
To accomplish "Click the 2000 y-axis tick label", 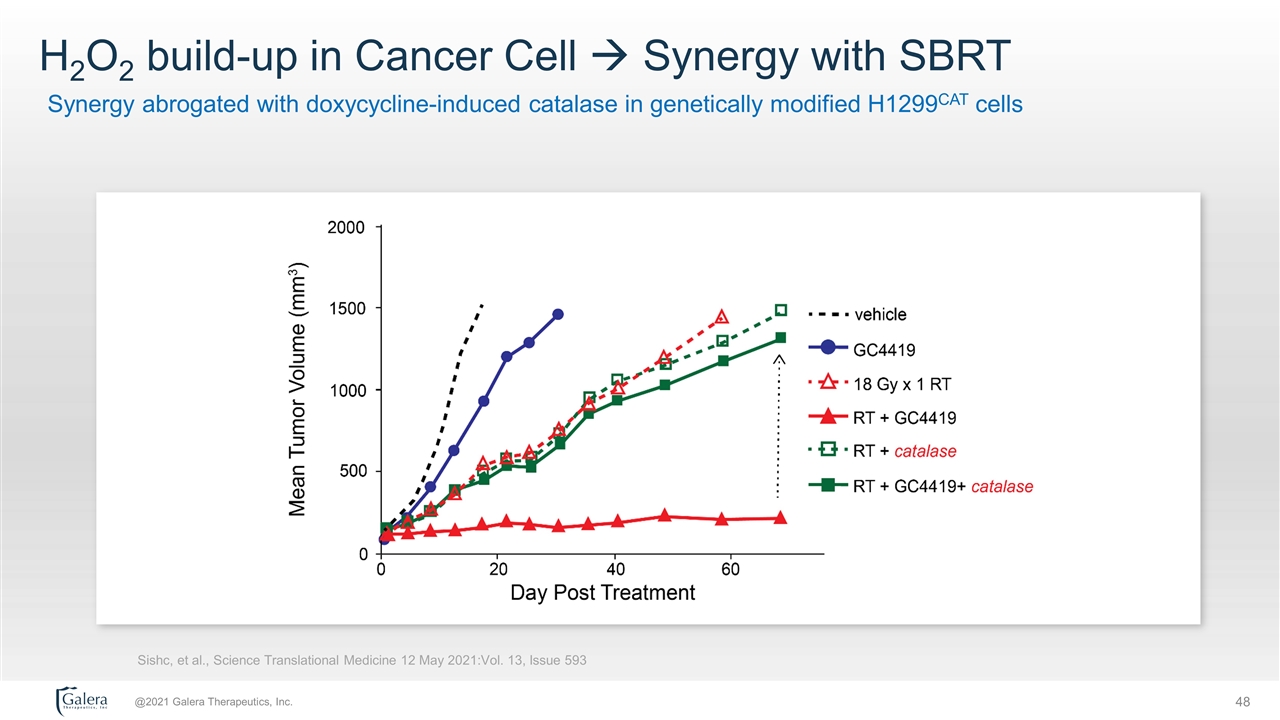I will point(347,227).
